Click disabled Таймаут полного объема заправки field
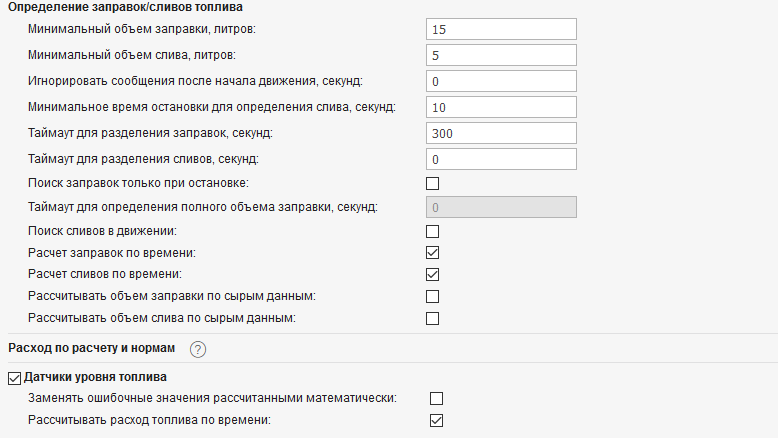This screenshot has width=778, height=438. point(501,207)
